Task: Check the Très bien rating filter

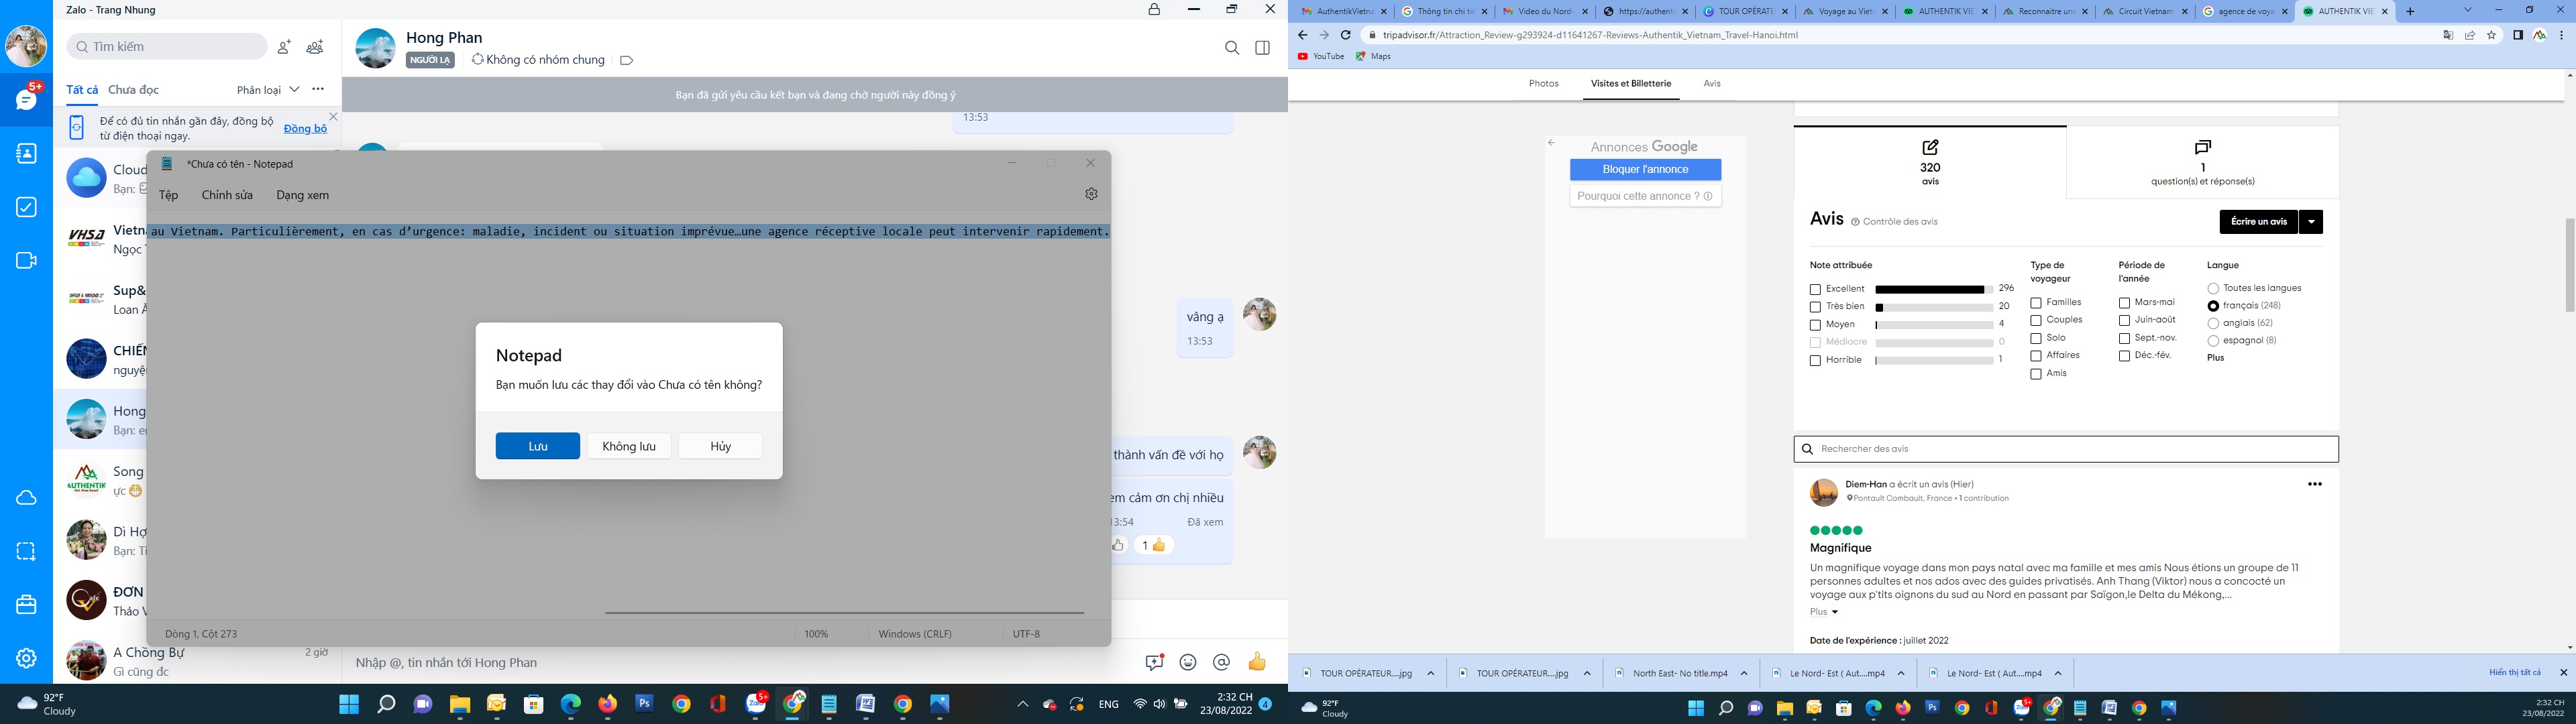Action: tap(1815, 307)
